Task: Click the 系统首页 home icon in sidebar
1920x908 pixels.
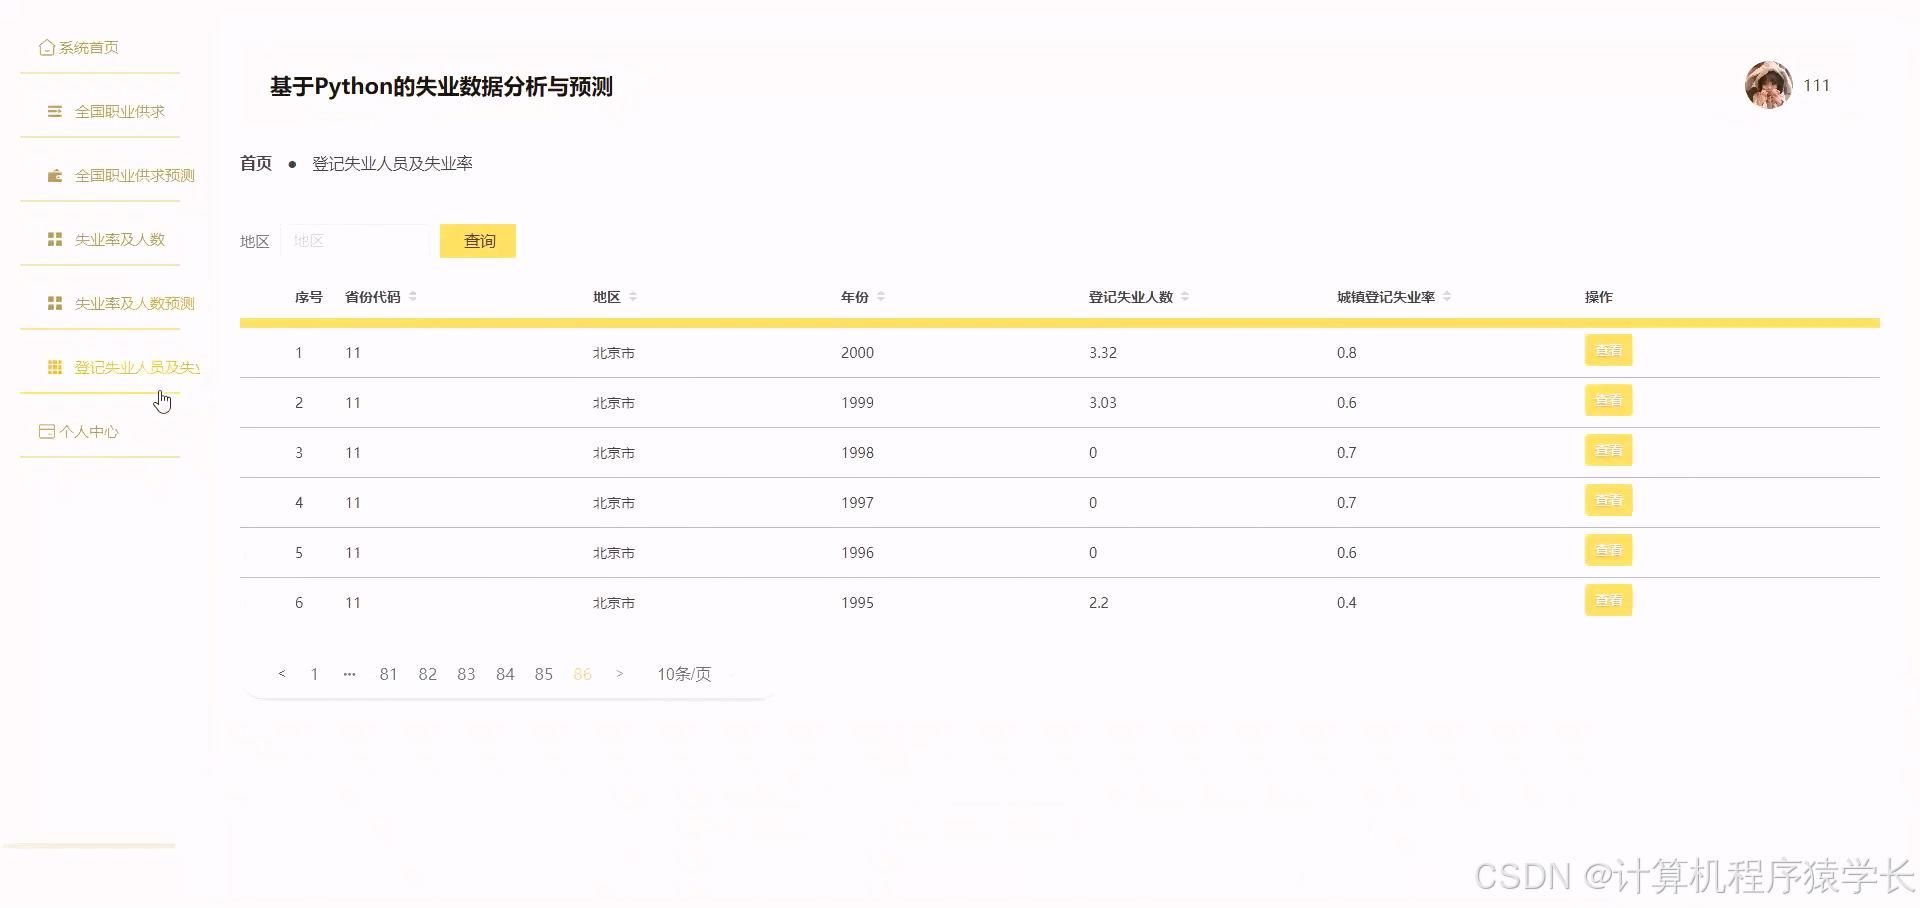Action: point(46,46)
